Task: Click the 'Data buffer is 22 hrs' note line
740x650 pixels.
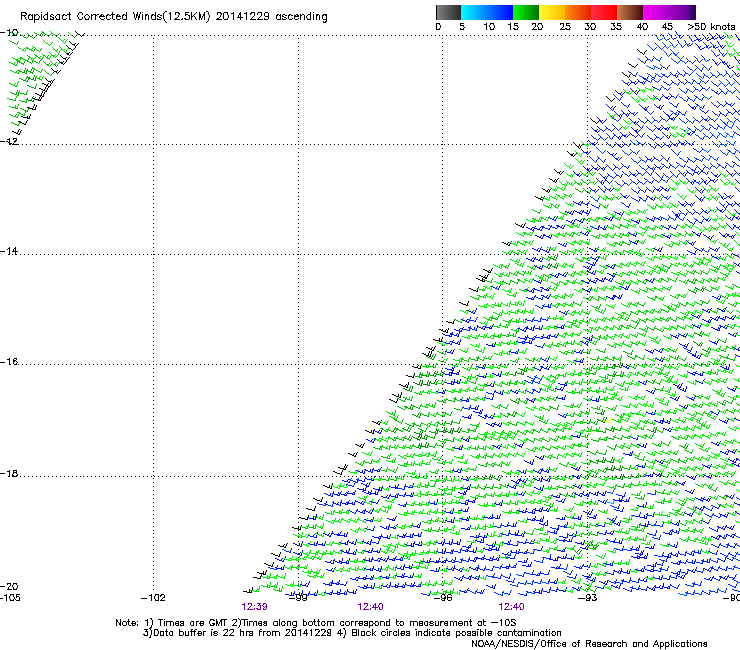Action: pos(352,633)
